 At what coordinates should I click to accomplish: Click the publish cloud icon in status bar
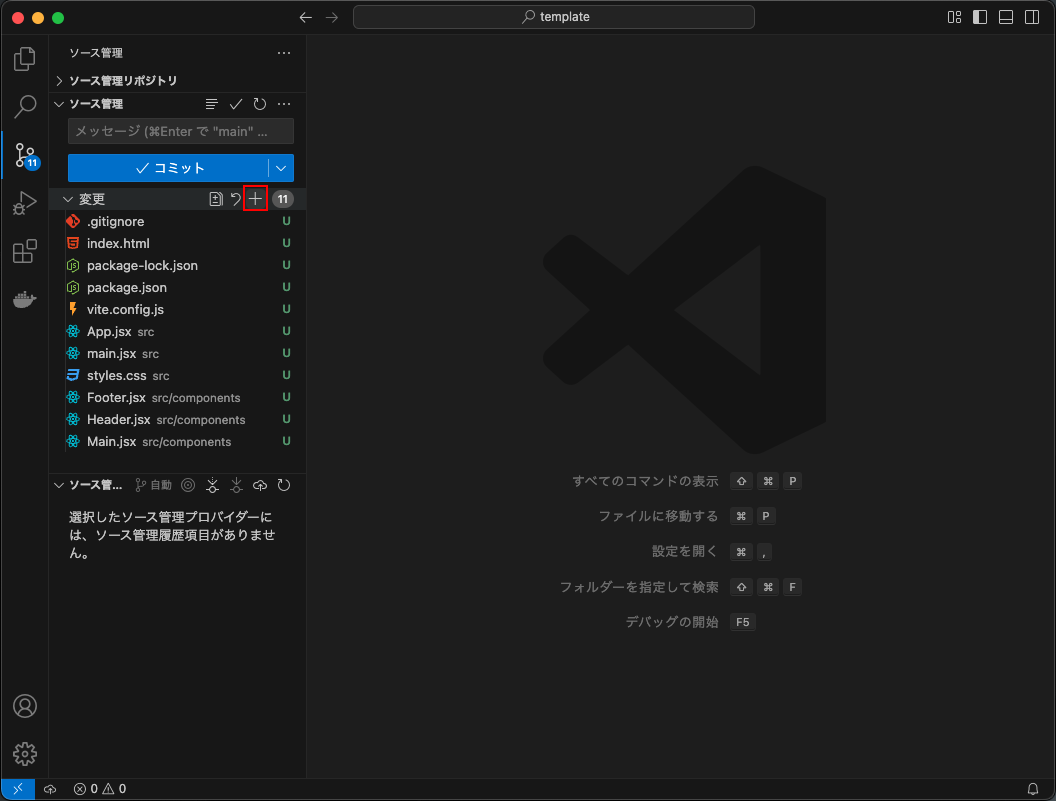pyautogui.click(x=50, y=789)
